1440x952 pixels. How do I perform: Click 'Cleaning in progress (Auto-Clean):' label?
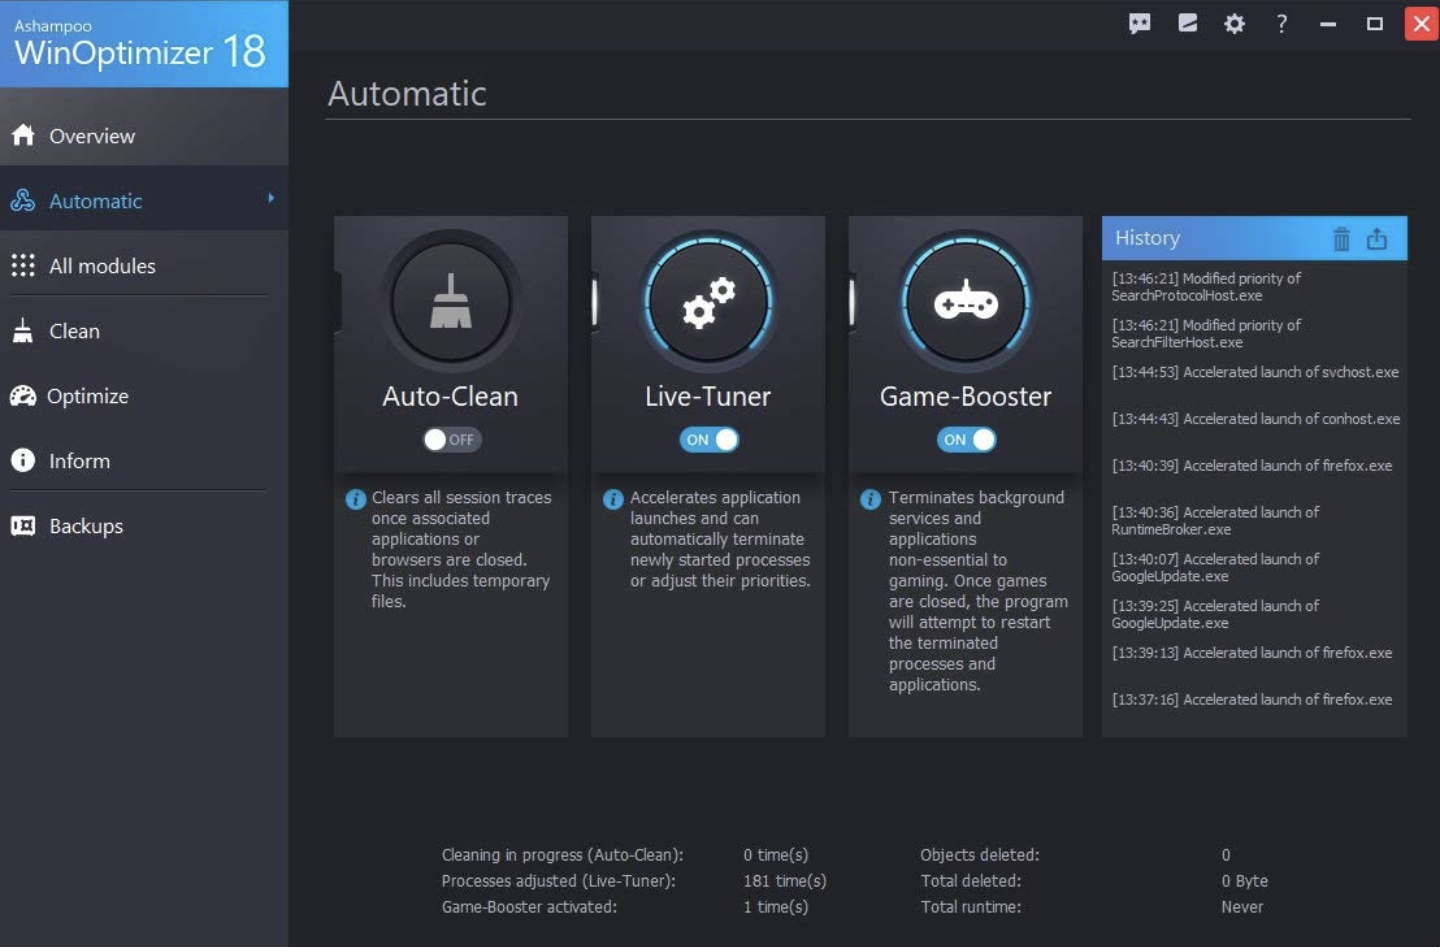click(563, 855)
